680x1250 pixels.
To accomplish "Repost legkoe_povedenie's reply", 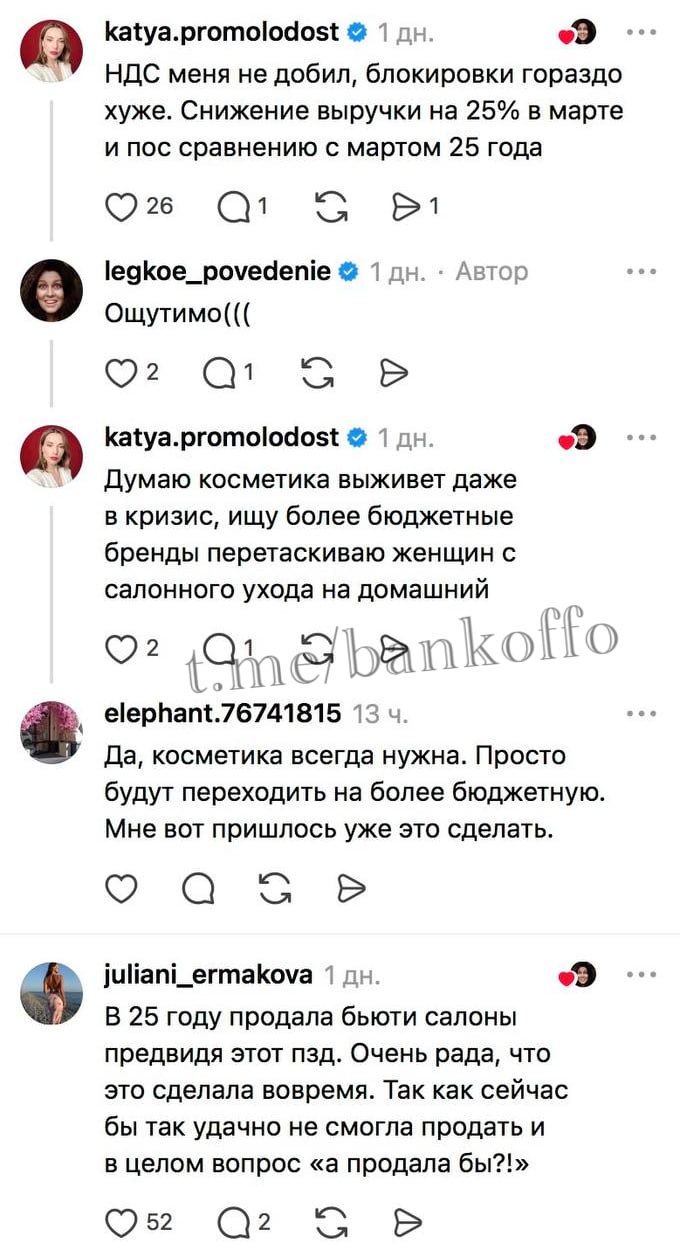I will coord(316,373).
